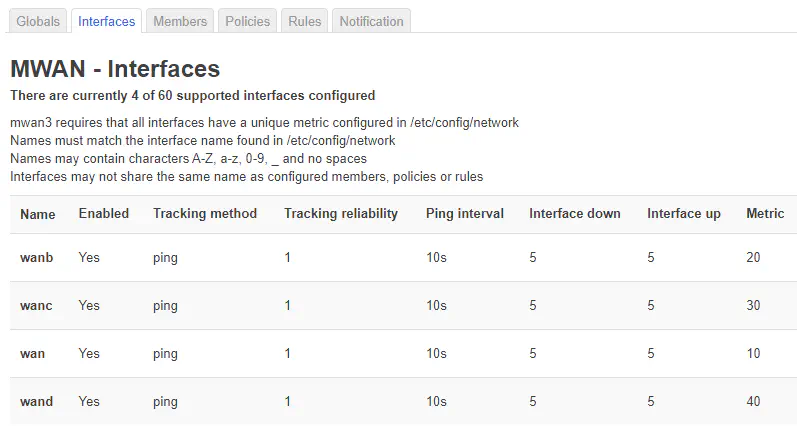Switch to the Members tab
This screenshot has width=797, height=426.
[x=181, y=21]
